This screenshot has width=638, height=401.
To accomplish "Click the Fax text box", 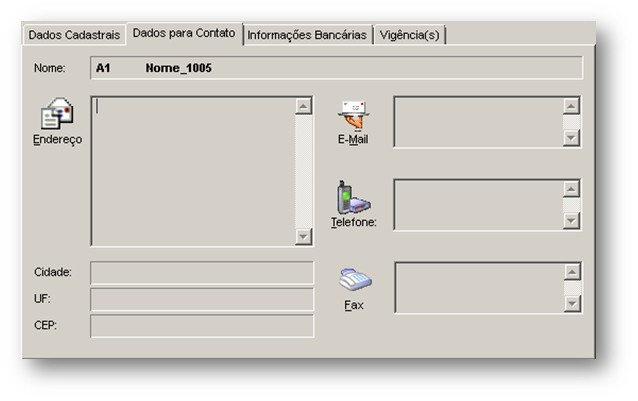I will click(478, 288).
